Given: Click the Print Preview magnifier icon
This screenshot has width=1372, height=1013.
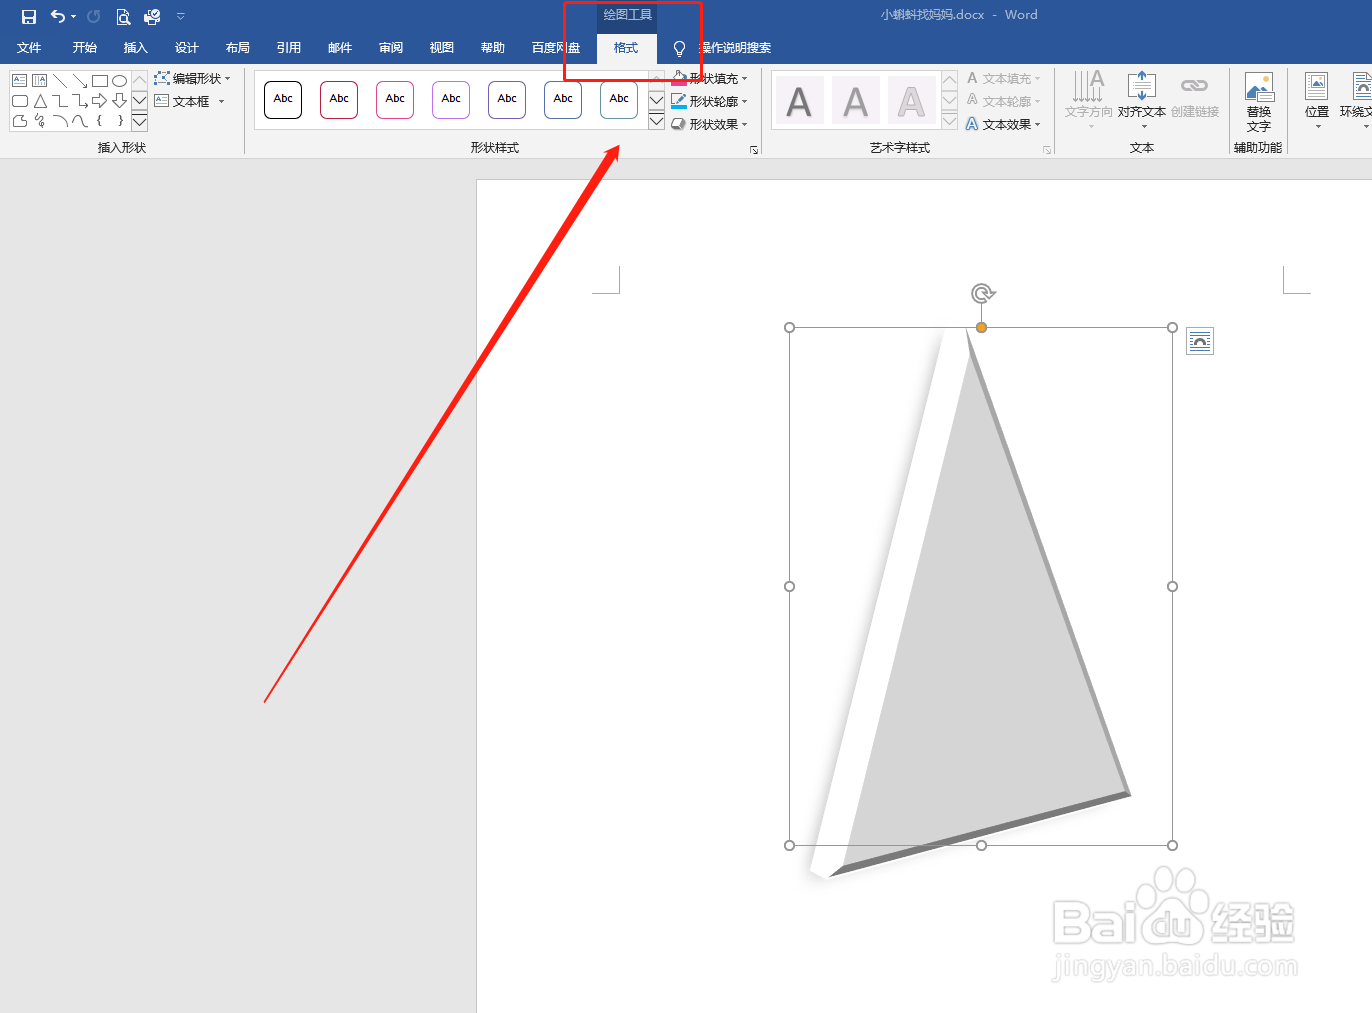Looking at the screenshot, I should click(x=123, y=16).
